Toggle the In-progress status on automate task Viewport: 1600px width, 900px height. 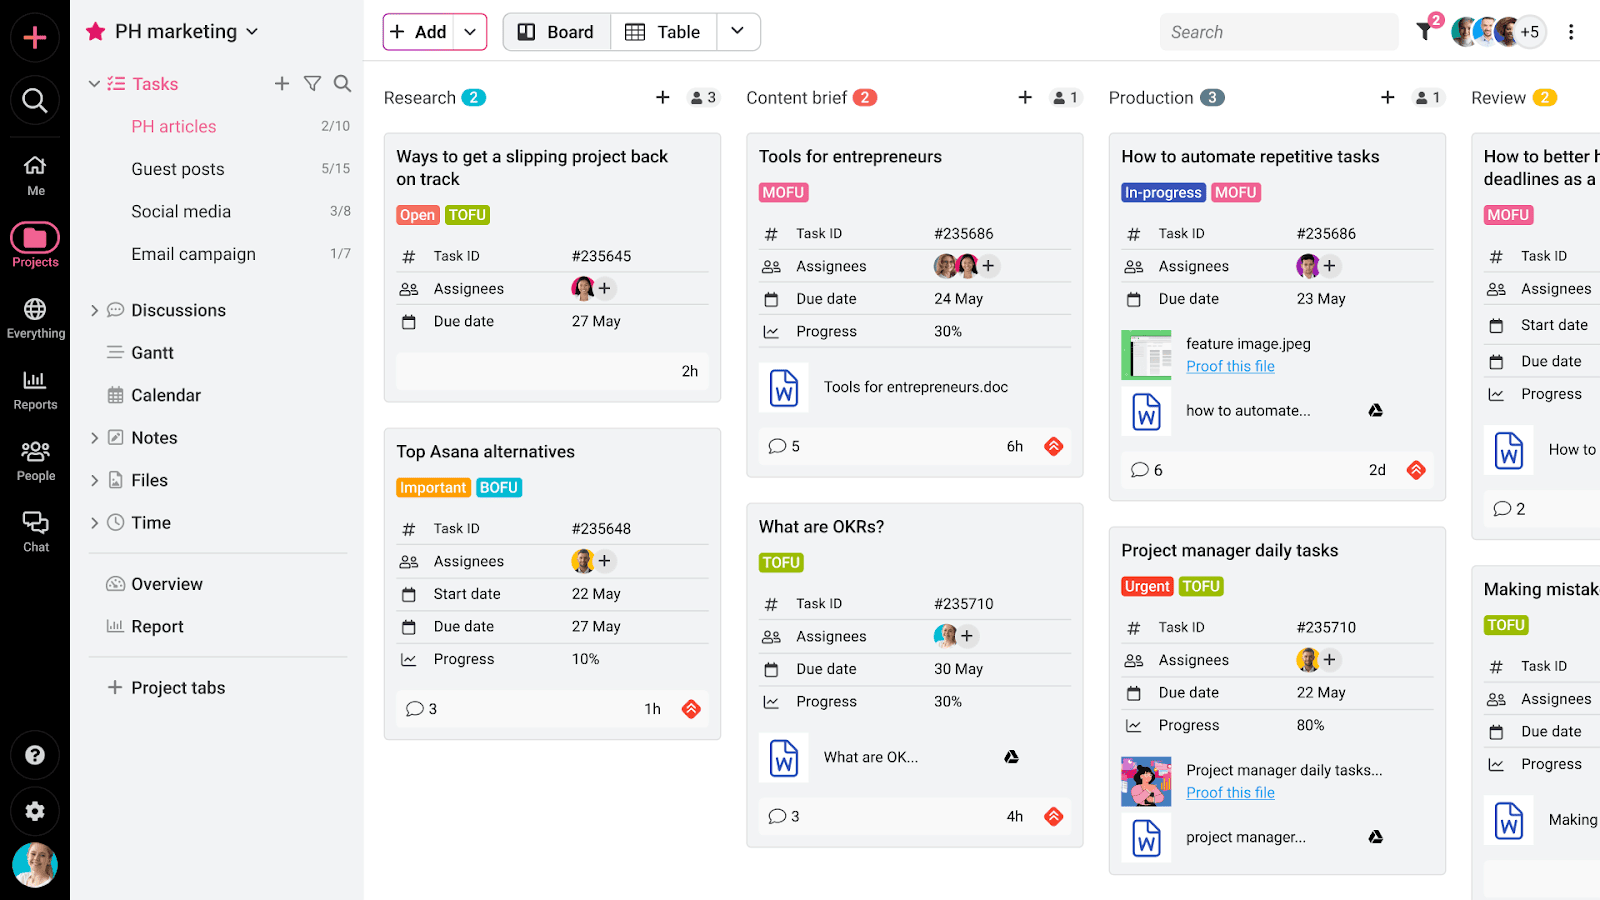tap(1163, 192)
